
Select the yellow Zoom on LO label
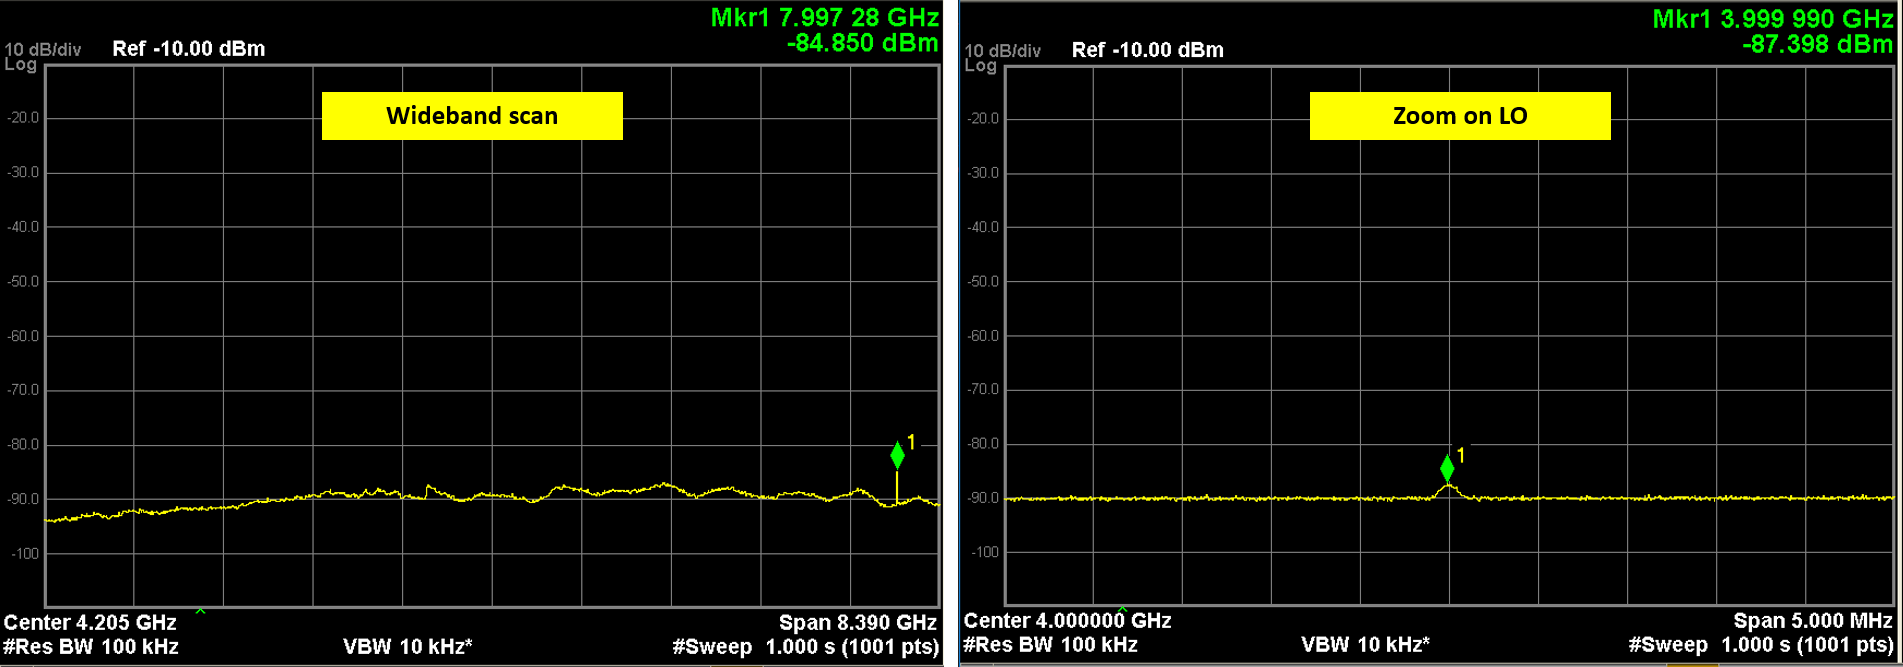pos(1459,116)
